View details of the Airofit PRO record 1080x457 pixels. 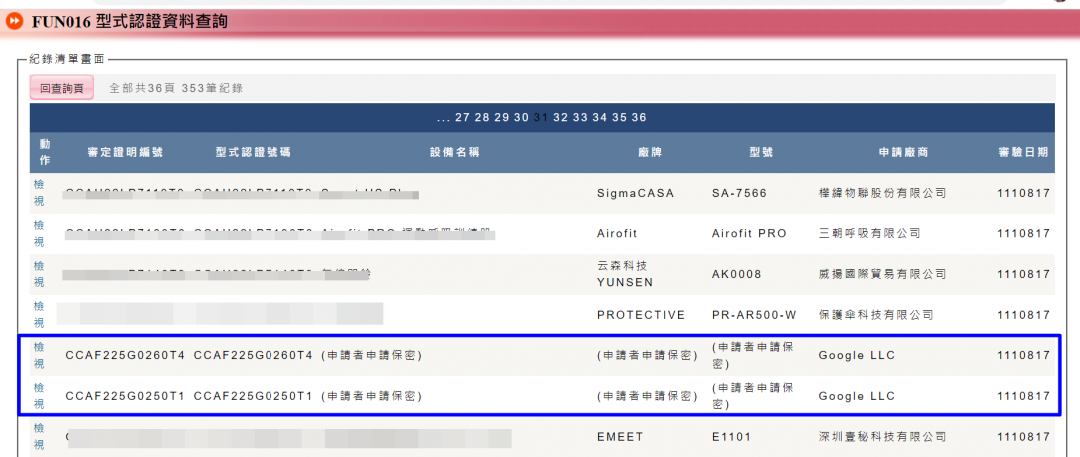coord(39,233)
